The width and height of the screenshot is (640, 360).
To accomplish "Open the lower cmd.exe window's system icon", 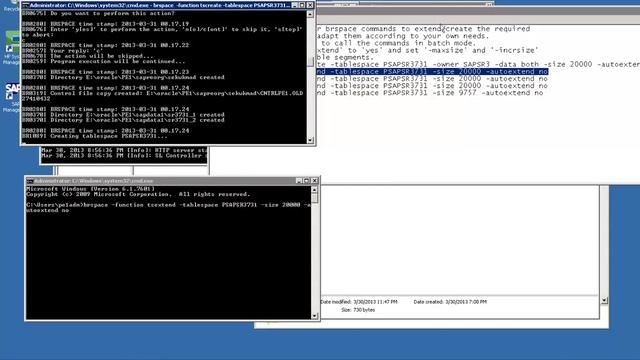I will (x=30, y=181).
